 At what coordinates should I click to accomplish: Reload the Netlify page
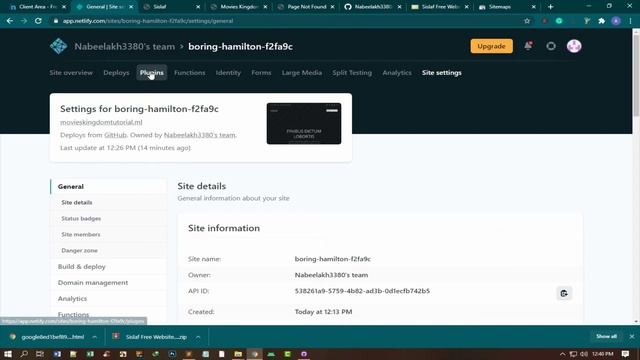(x=38, y=21)
